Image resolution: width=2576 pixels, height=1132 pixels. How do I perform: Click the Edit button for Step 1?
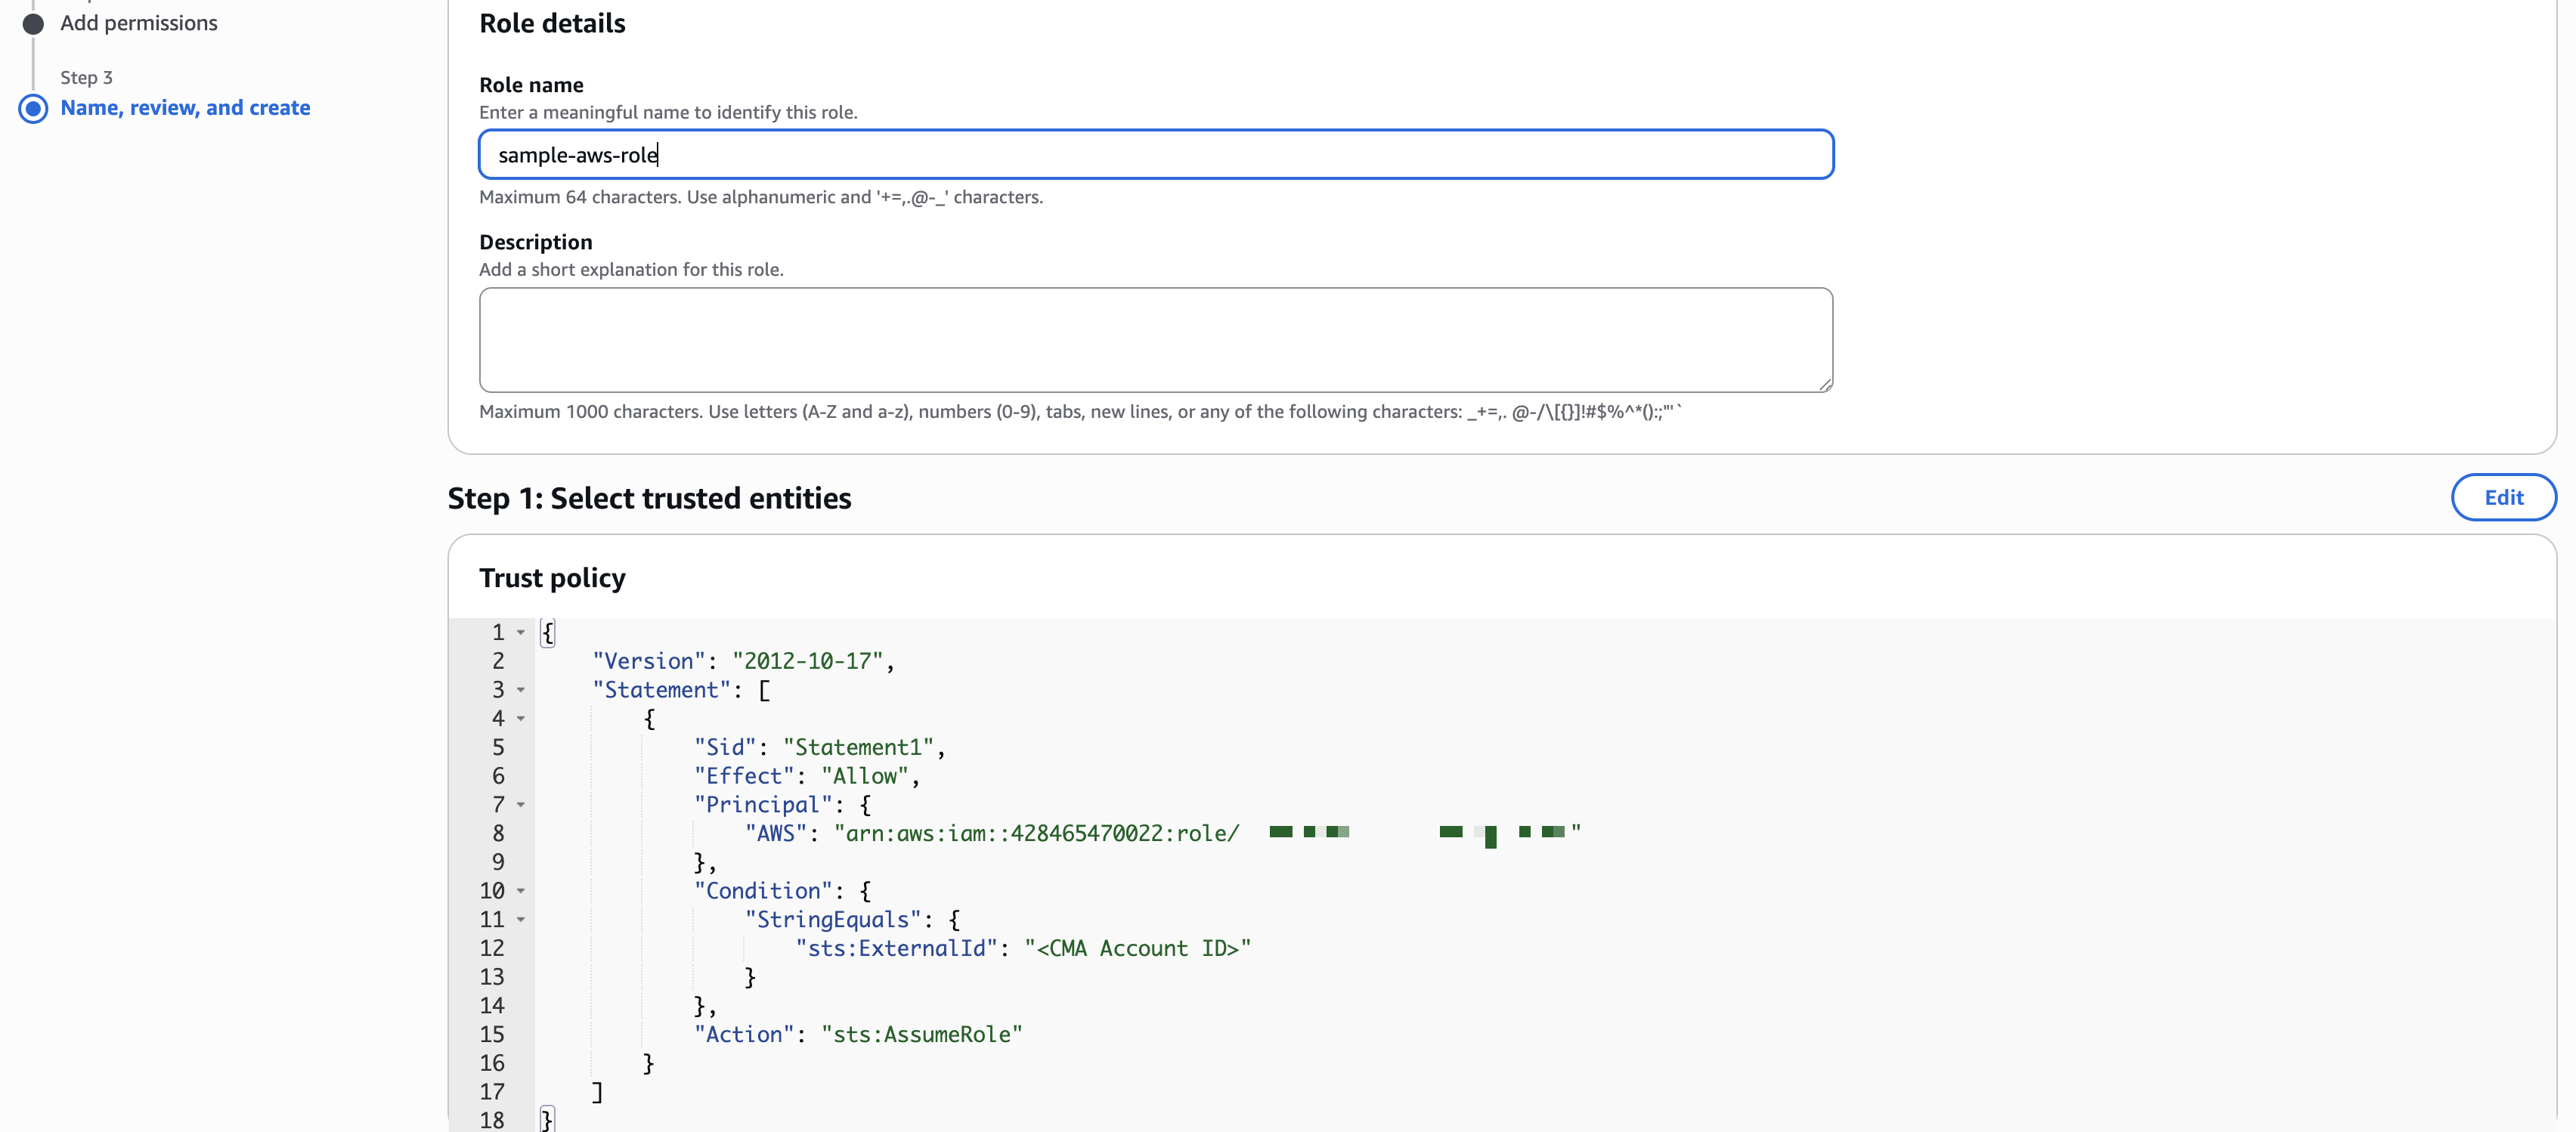pos(2503,497)
